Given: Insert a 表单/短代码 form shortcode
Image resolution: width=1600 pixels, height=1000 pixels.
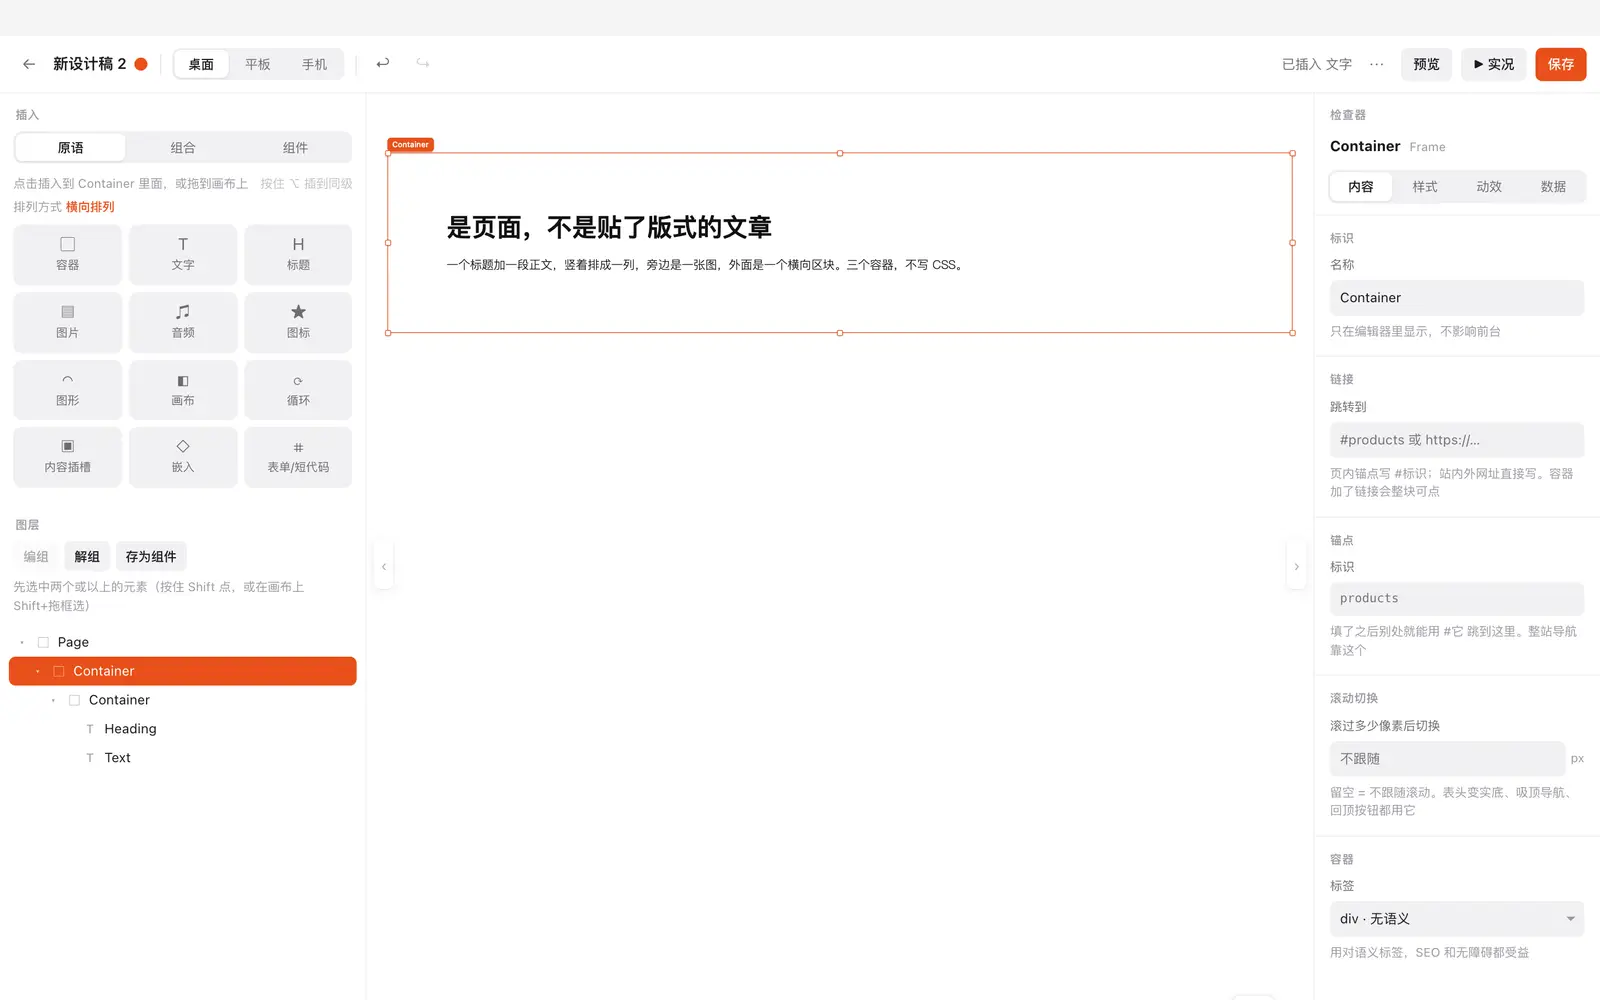Looking at the screenshot, I should pos(298,457).
